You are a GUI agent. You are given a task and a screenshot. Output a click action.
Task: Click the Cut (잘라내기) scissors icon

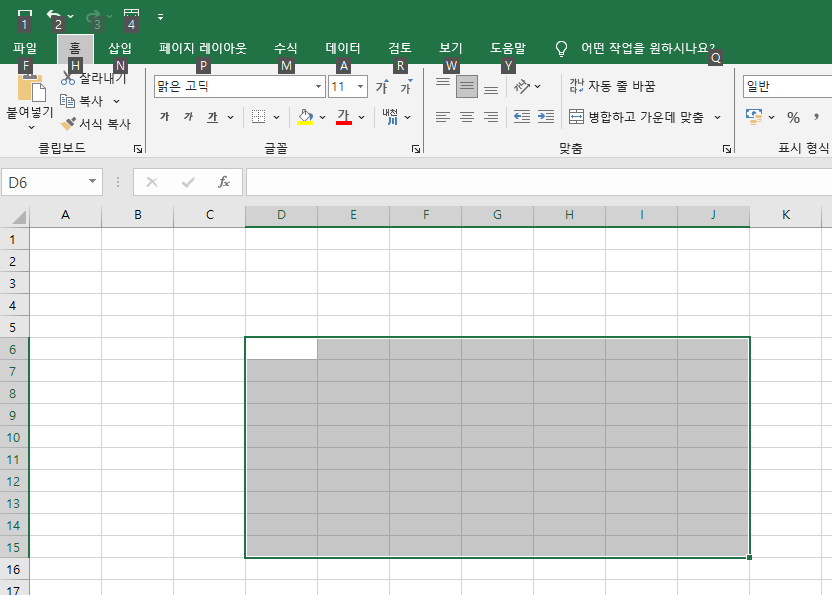68,79
